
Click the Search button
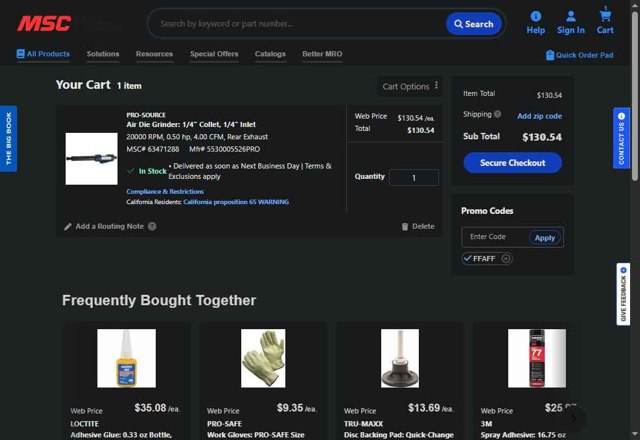[473, 24]
